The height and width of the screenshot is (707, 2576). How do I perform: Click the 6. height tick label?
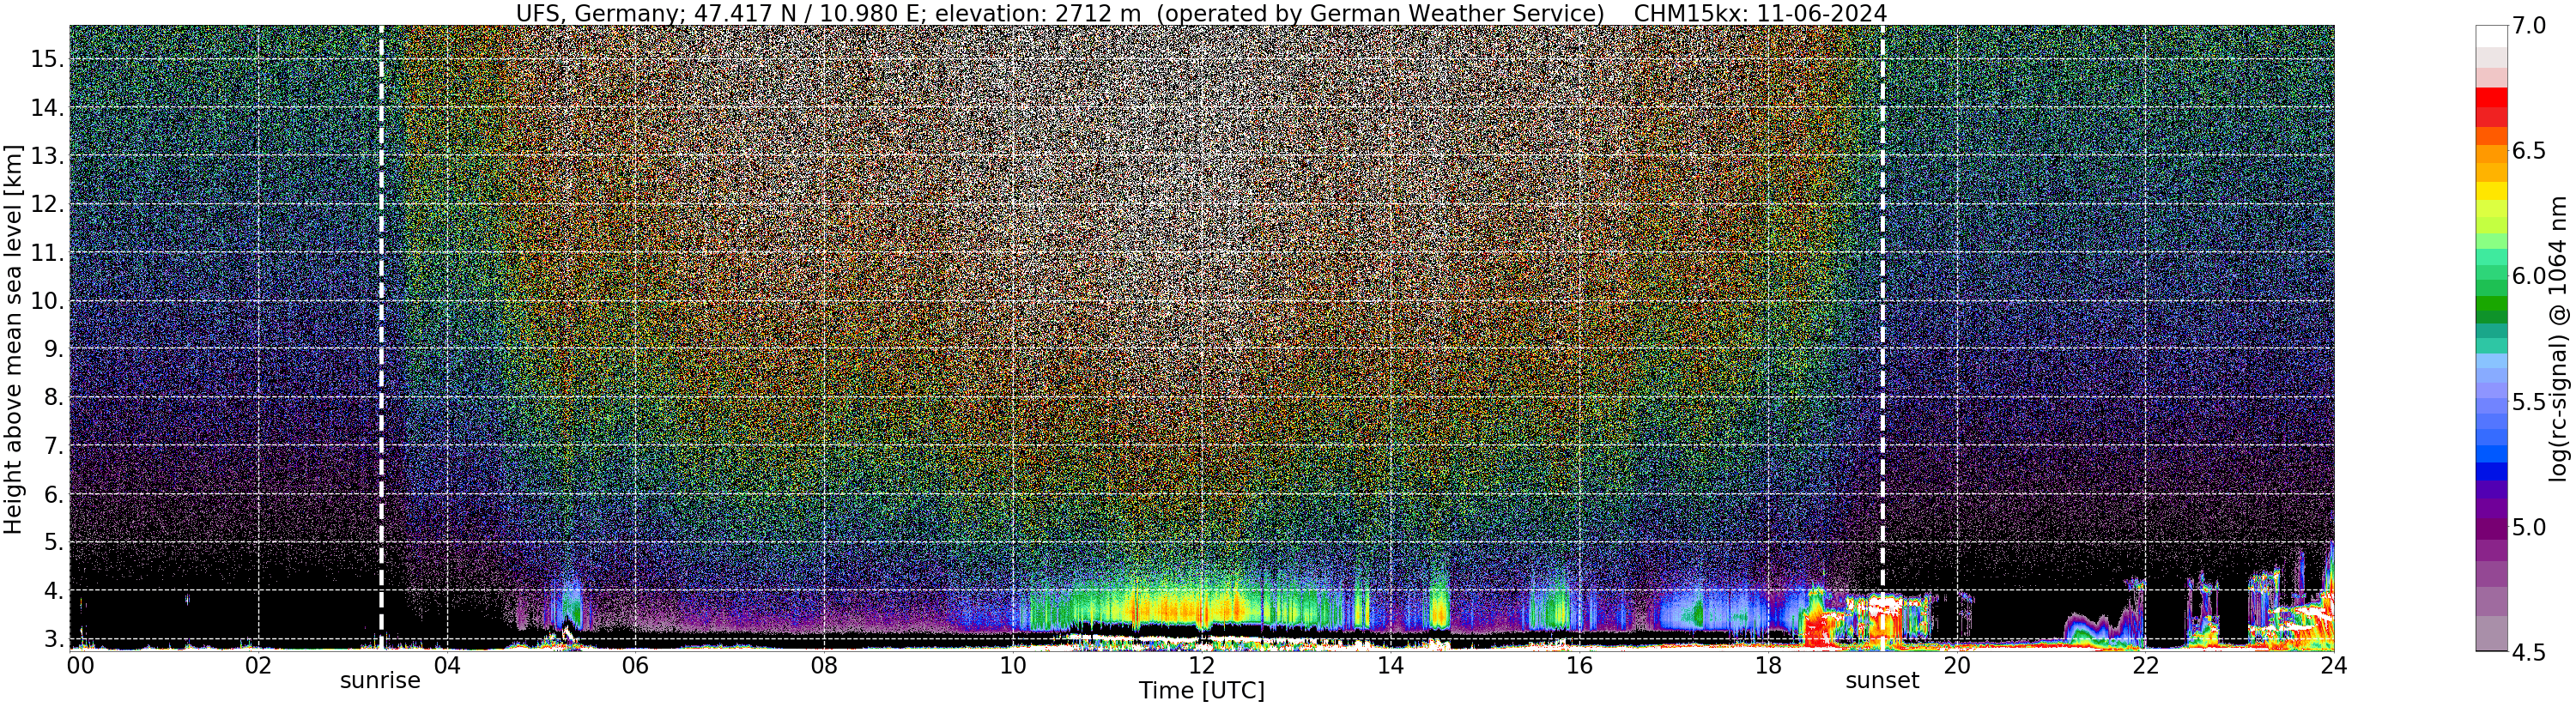coord(52,494)
